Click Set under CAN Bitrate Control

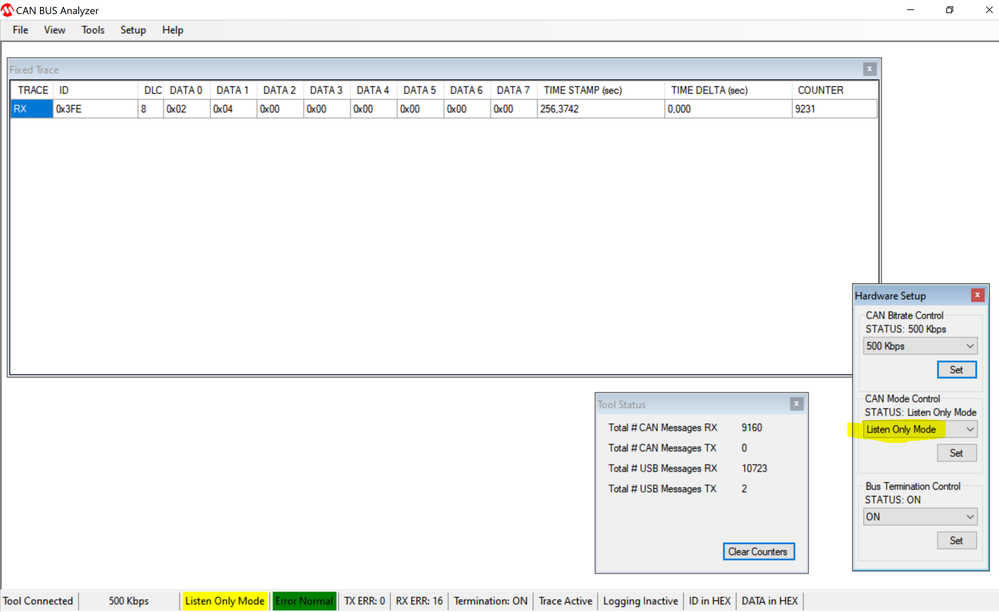(x=956, y=369)
